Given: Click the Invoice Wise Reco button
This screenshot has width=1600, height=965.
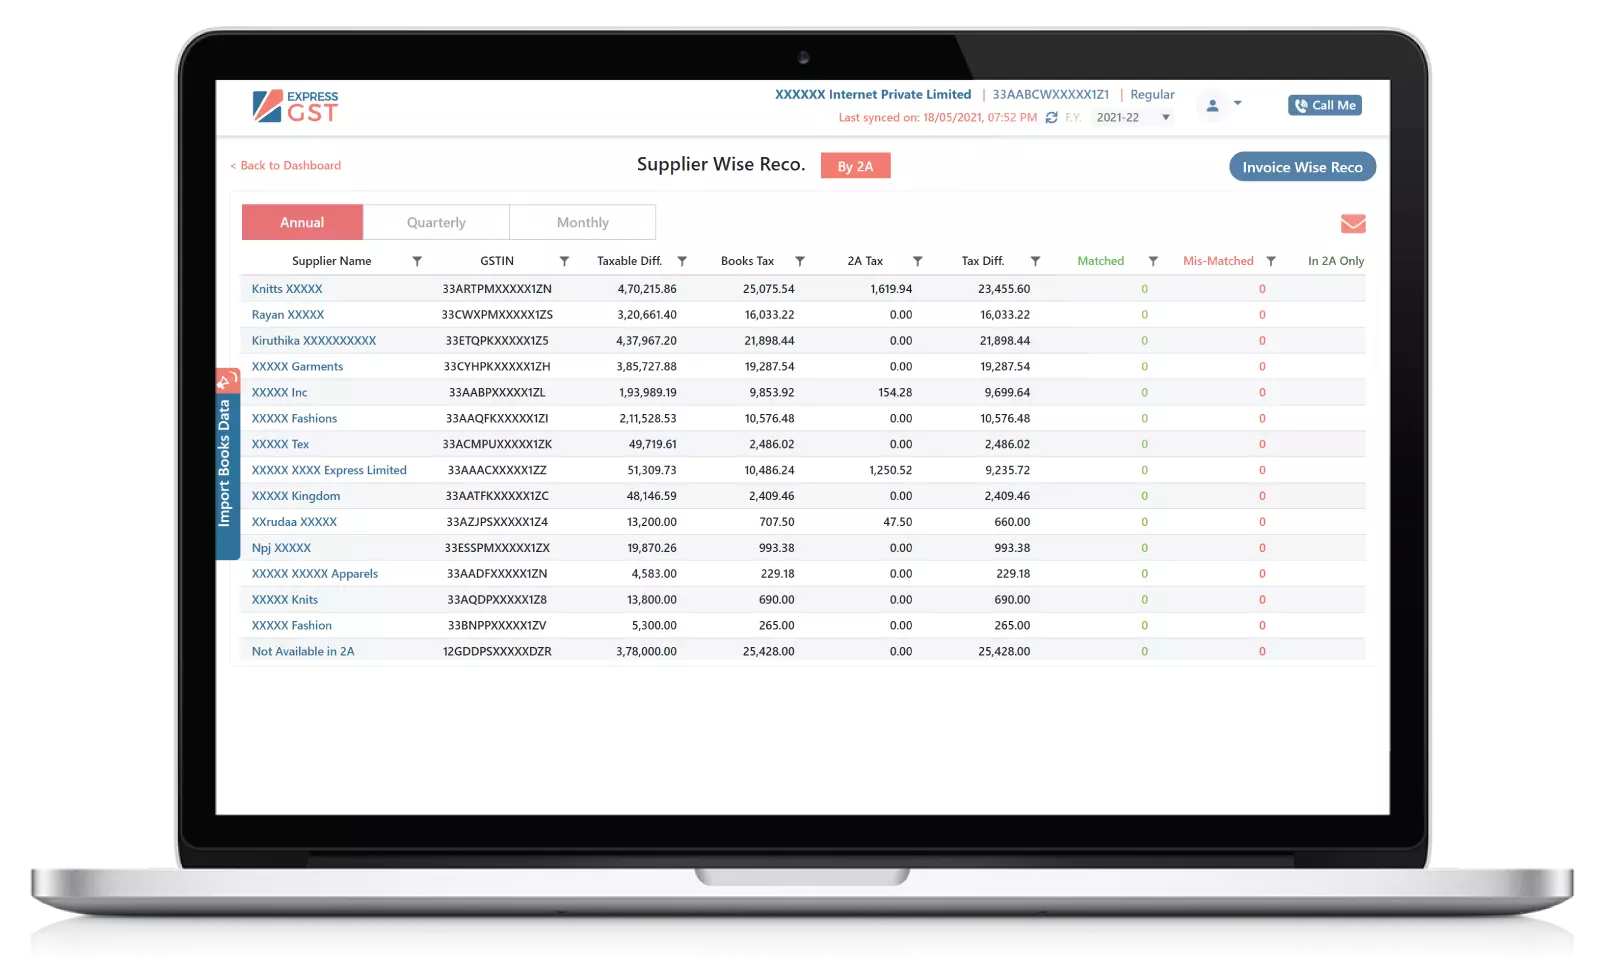Looking at the screenshot, I should [1302, 167].
